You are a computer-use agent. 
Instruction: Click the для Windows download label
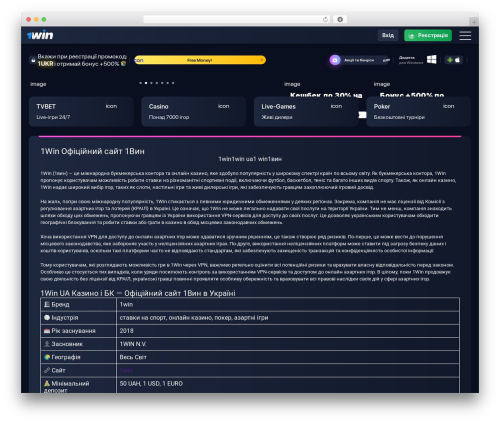tap(411, 62)
